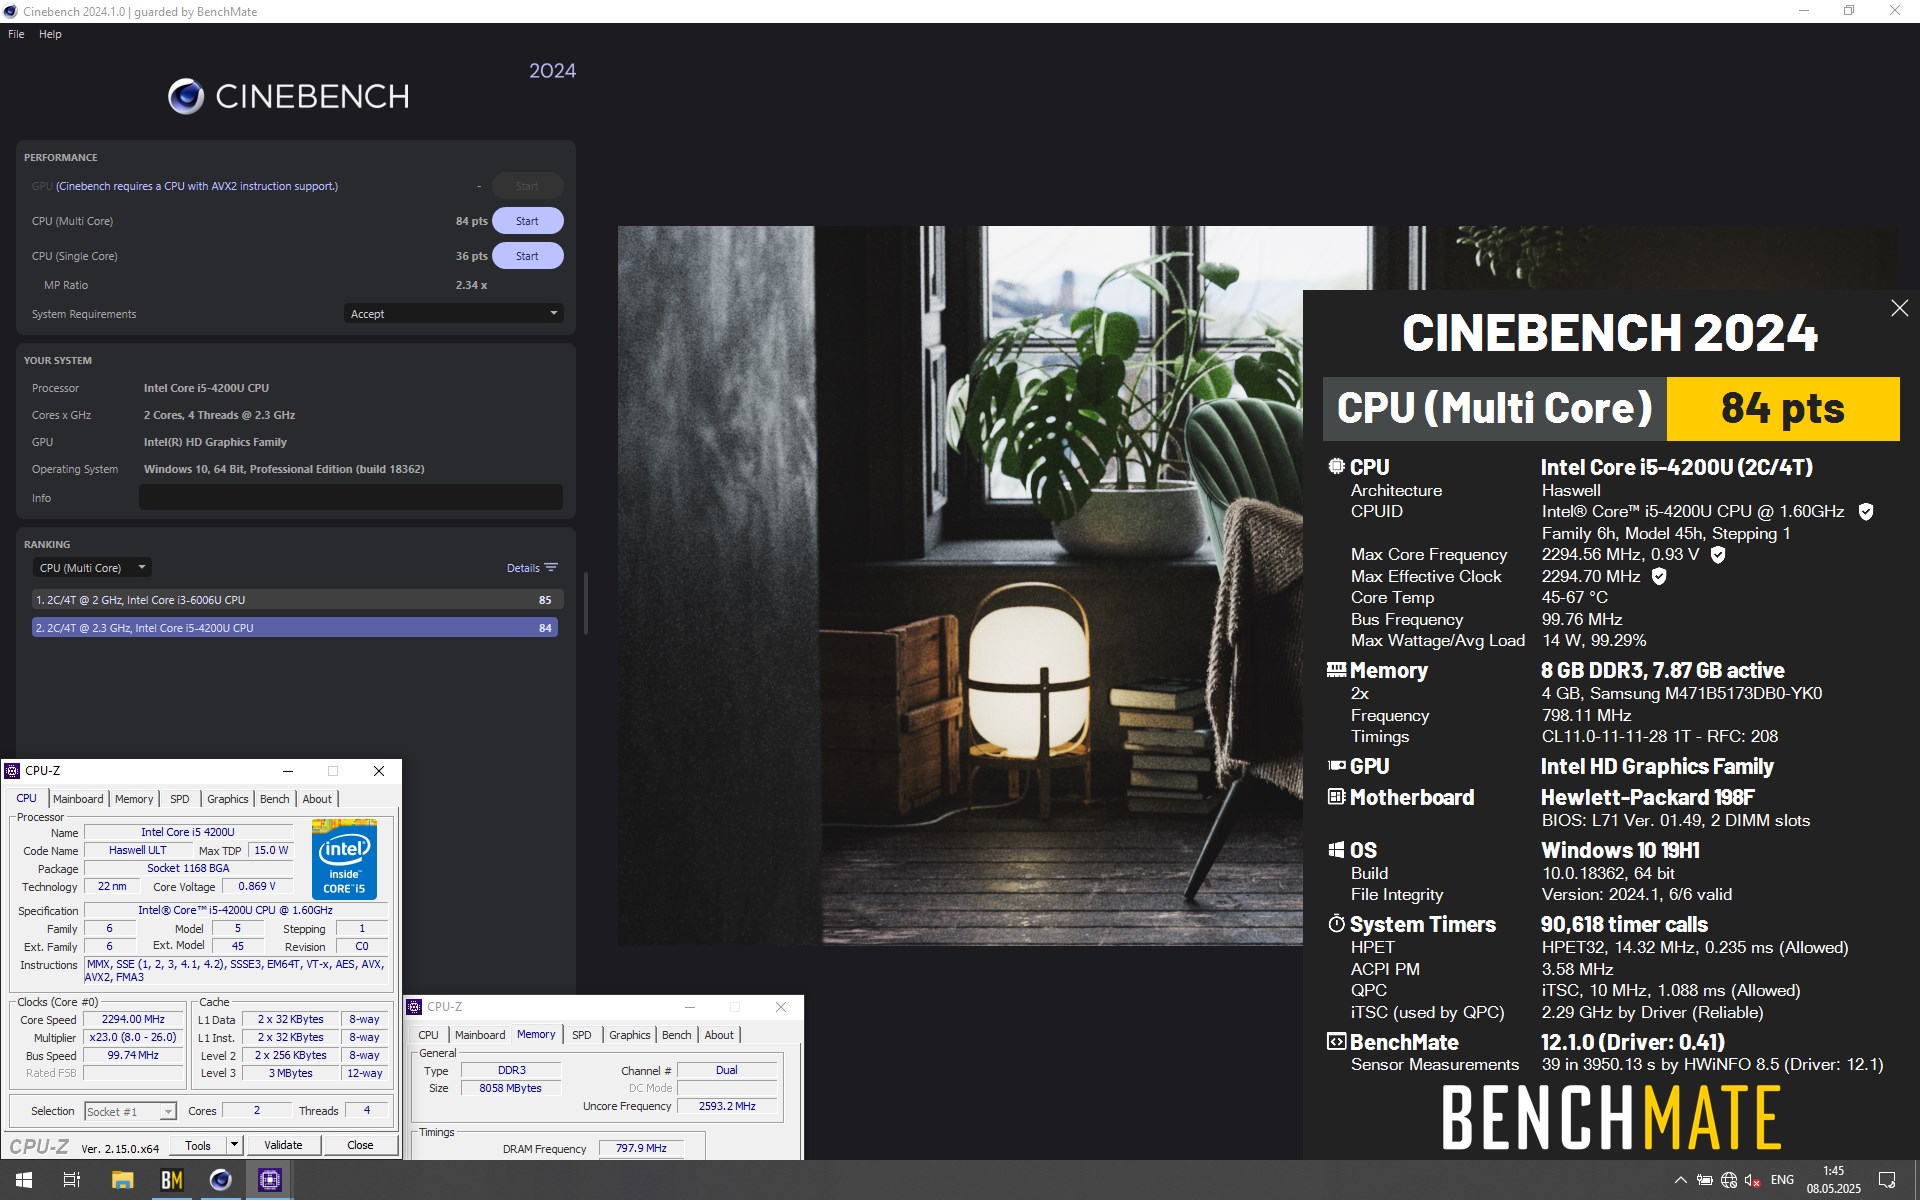The image size is (1920, 1200).
Task: Click the 84 pts score badge
Action: pos(1783,409)
